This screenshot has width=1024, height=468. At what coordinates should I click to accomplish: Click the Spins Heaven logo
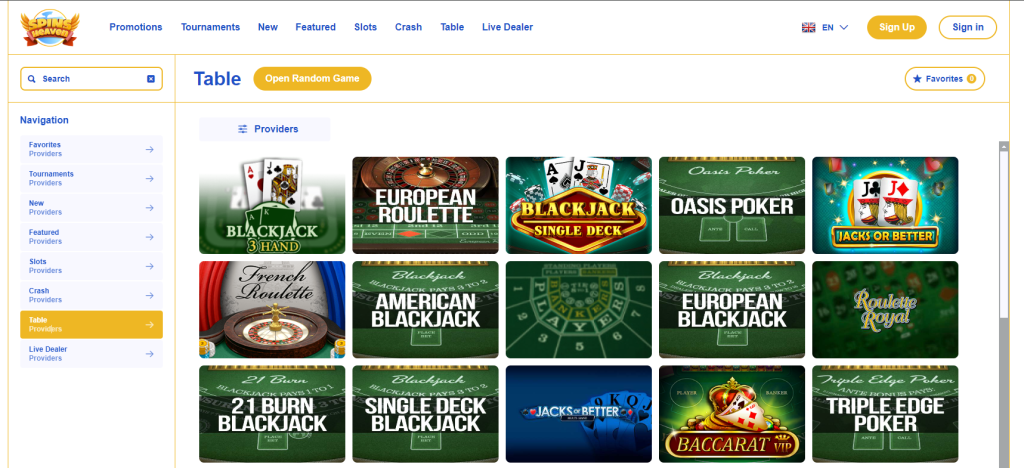pyautogui.click(x=48, y=28)
